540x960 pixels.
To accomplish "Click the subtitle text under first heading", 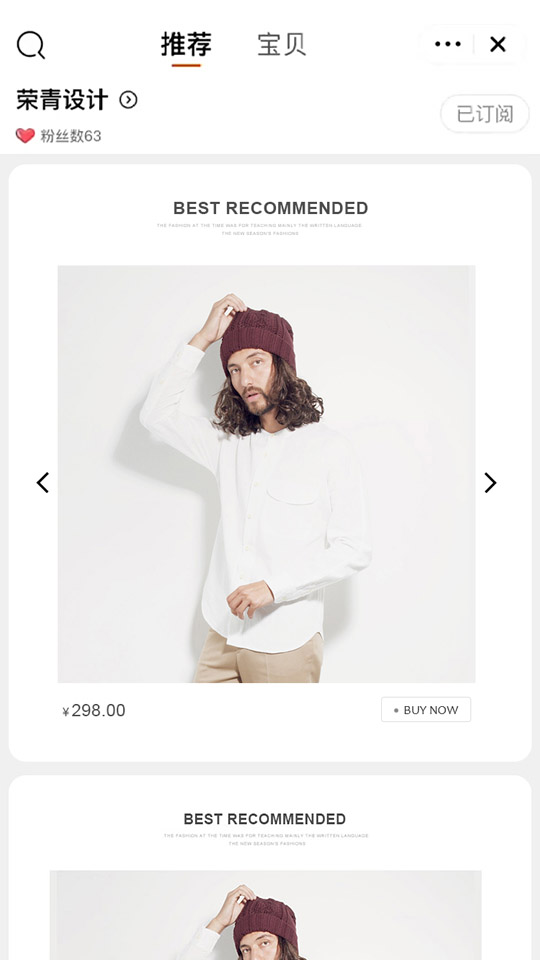I will (x=260, y=229).
